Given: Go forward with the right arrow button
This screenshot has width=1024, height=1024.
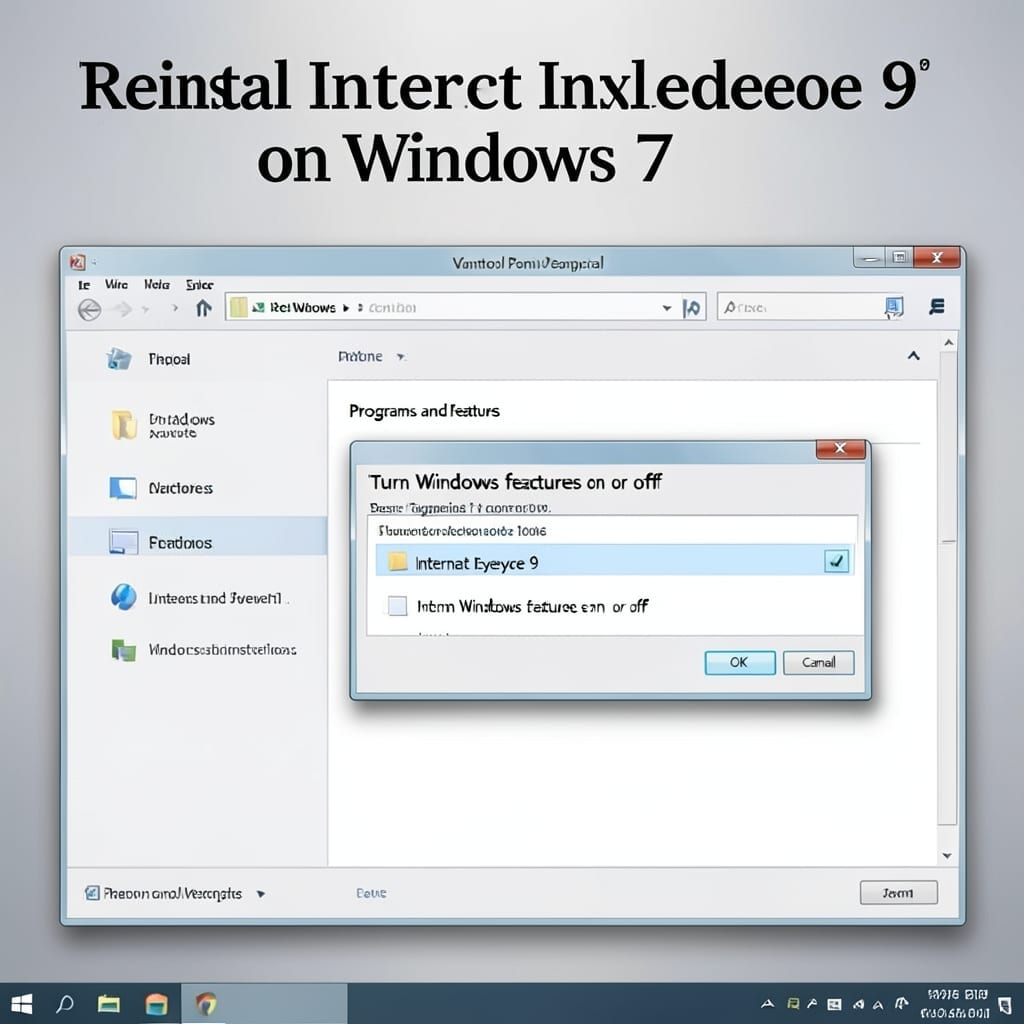Looking at the screenshot, I should [x=121, y=309].
